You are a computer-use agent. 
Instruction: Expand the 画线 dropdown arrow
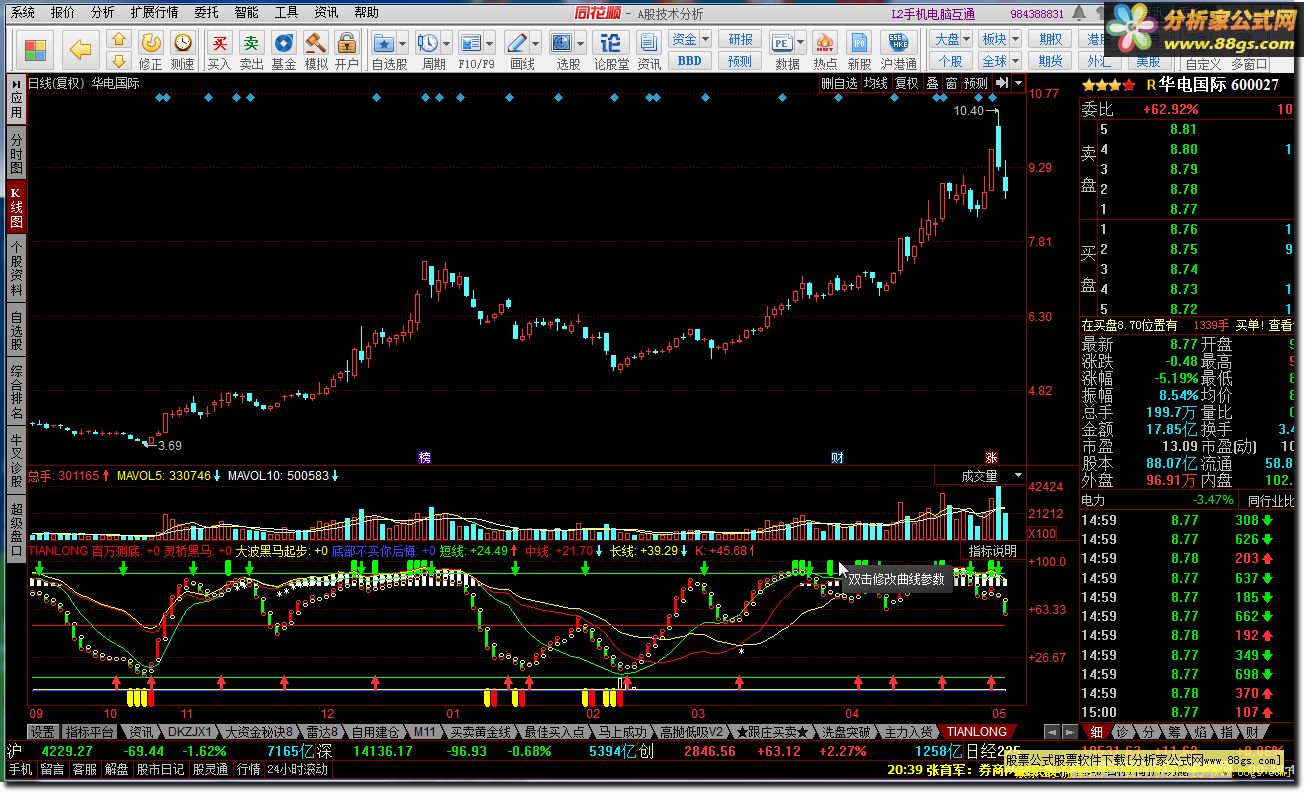click(536, 44)
